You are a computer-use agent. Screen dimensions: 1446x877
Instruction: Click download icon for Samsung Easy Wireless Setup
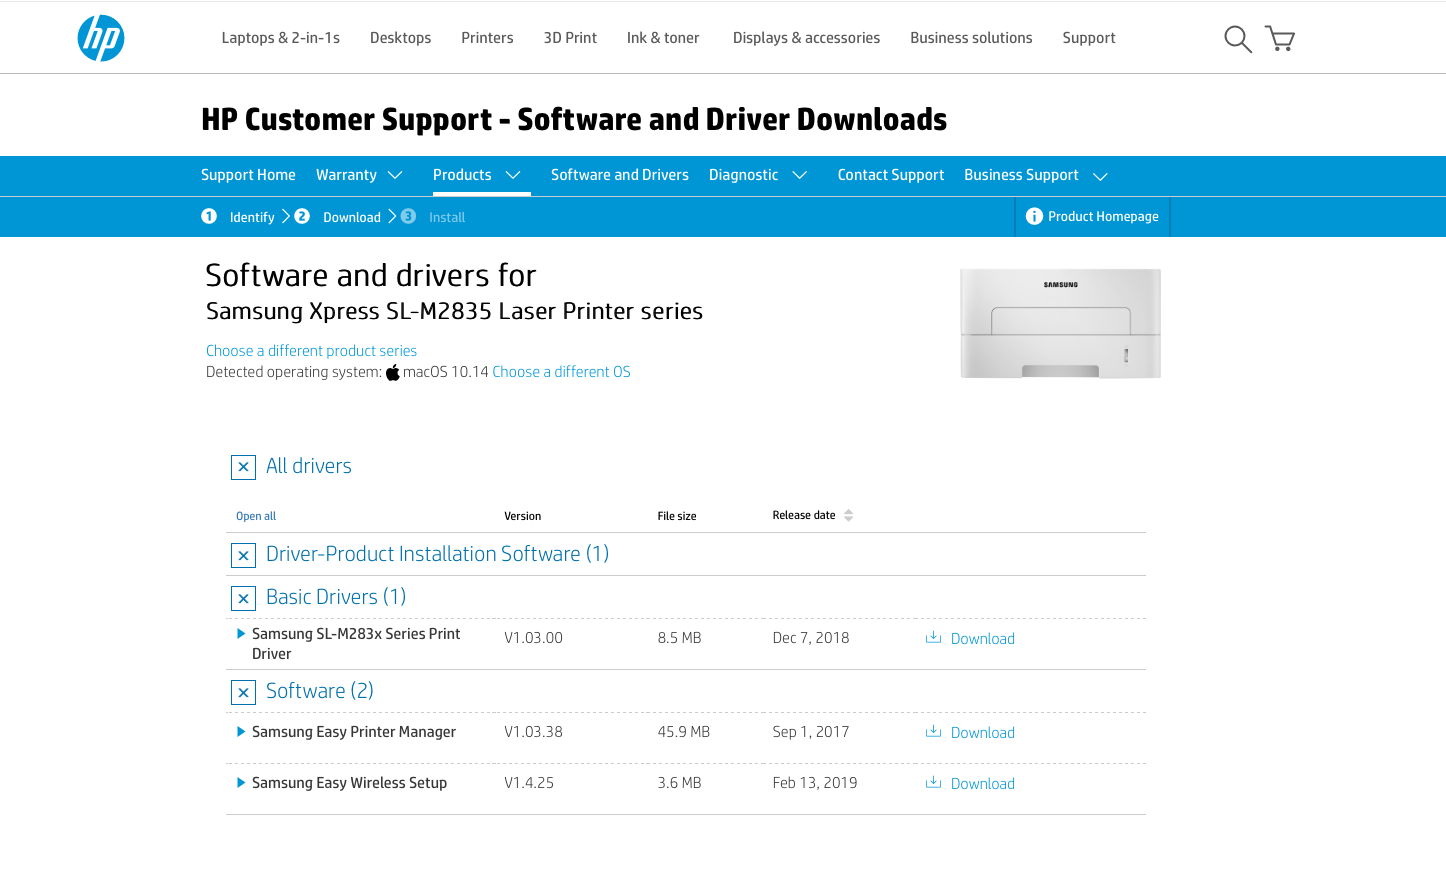coord(933,783)
